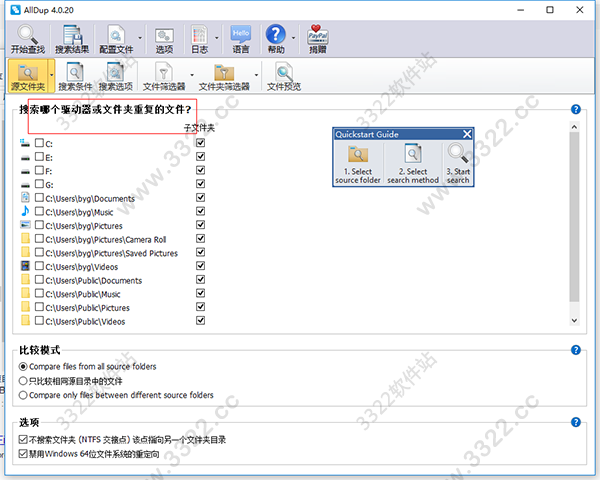Close the Quickstart Guide panel
The image size is (600, 480).
467,134
